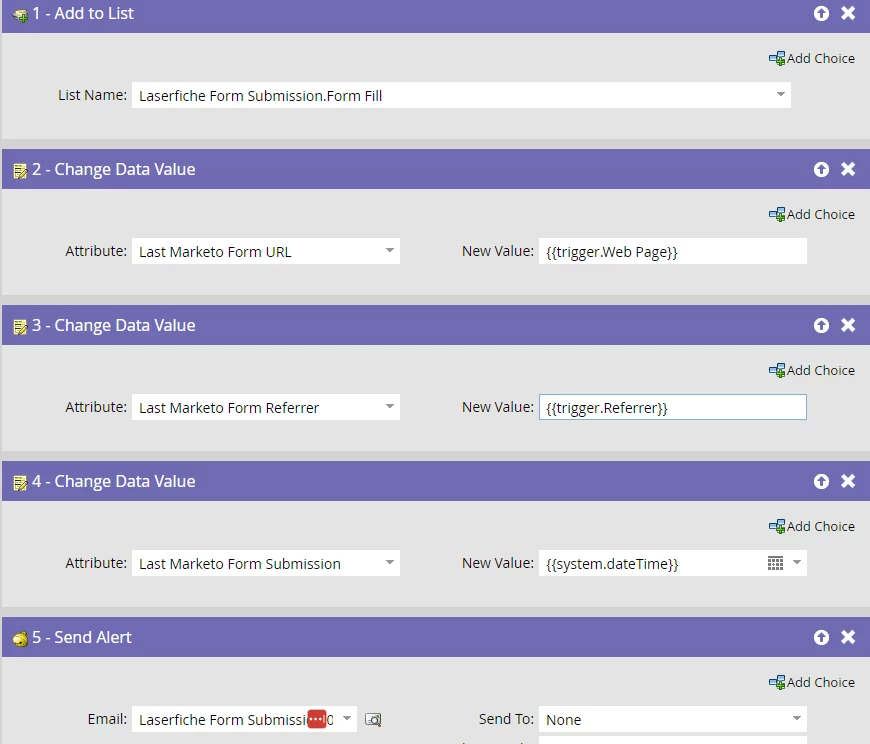Delete step 5 Send Alert
Screen dimensions: 870x744
coord(848,637)
